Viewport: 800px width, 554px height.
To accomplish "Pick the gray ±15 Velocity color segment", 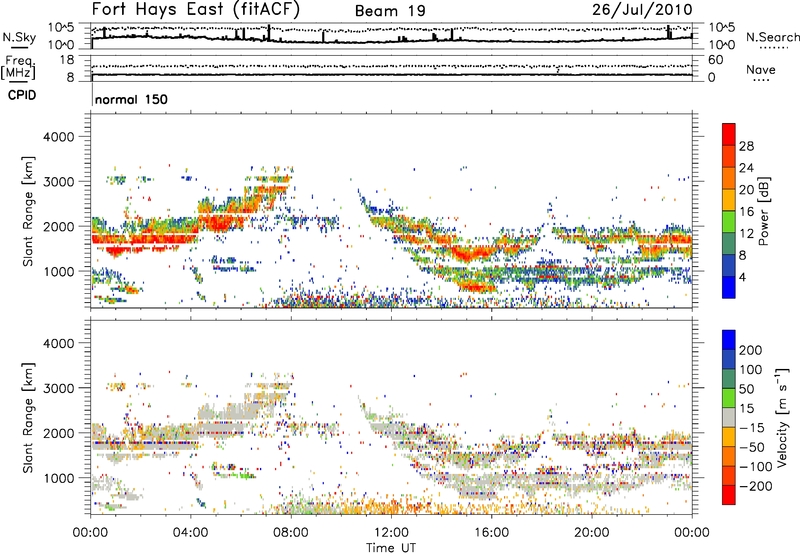I will tap(729, 417).
